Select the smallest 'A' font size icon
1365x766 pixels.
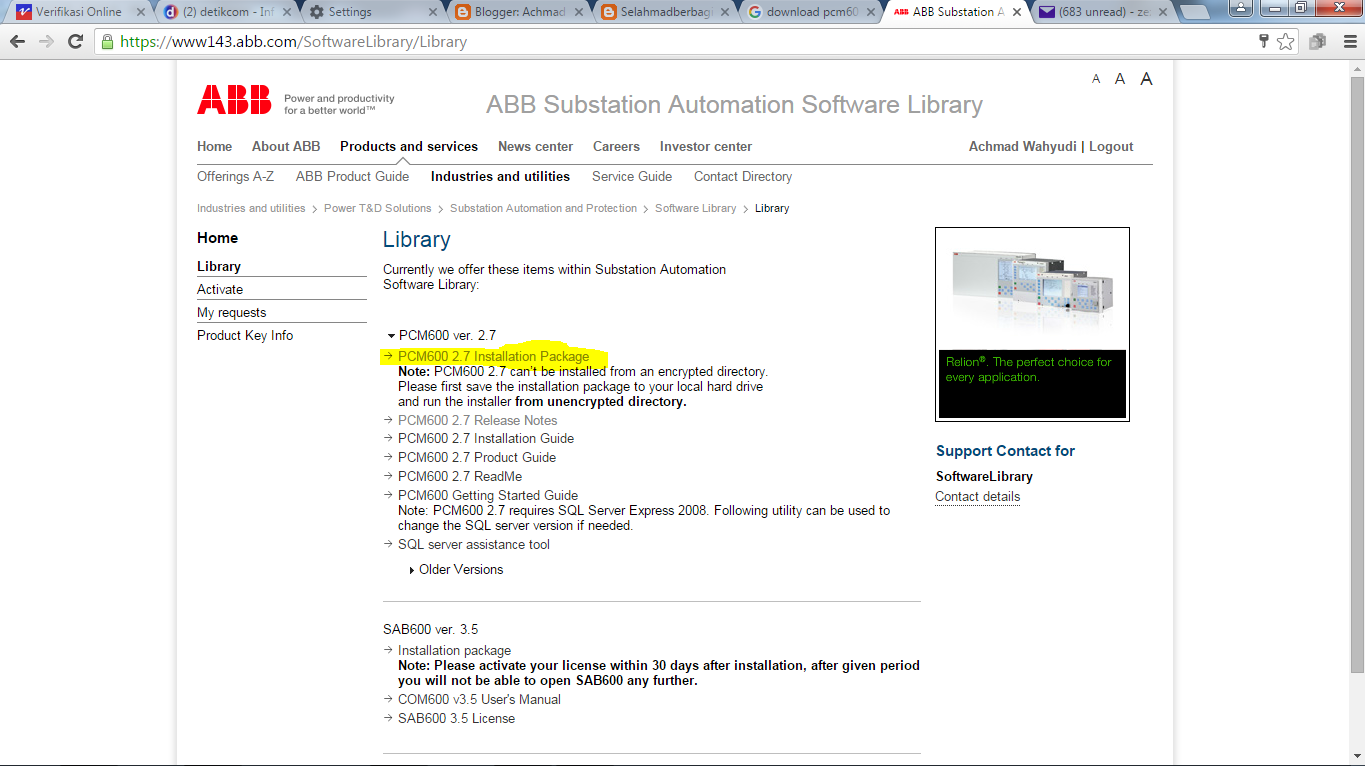click(x=1096, y=78)
